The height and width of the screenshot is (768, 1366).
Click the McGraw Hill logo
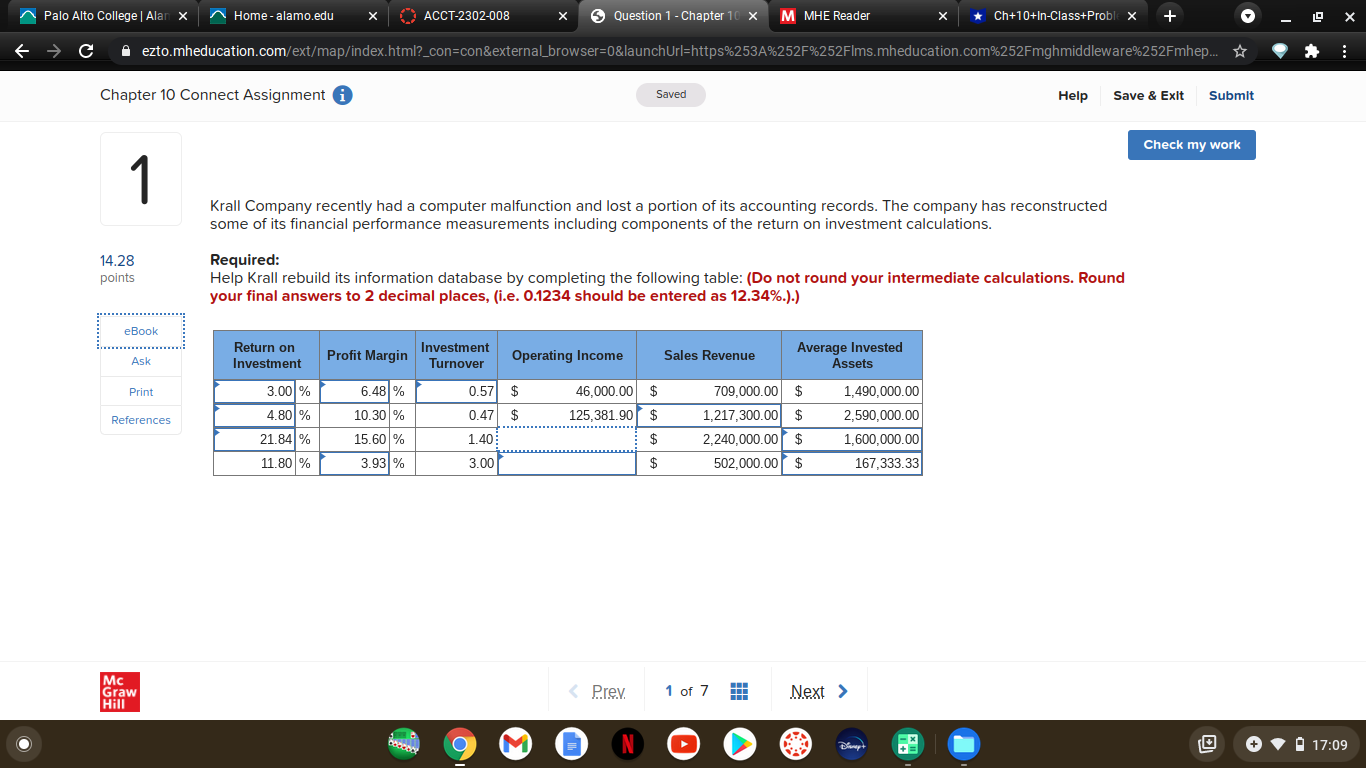coord(119,691)
